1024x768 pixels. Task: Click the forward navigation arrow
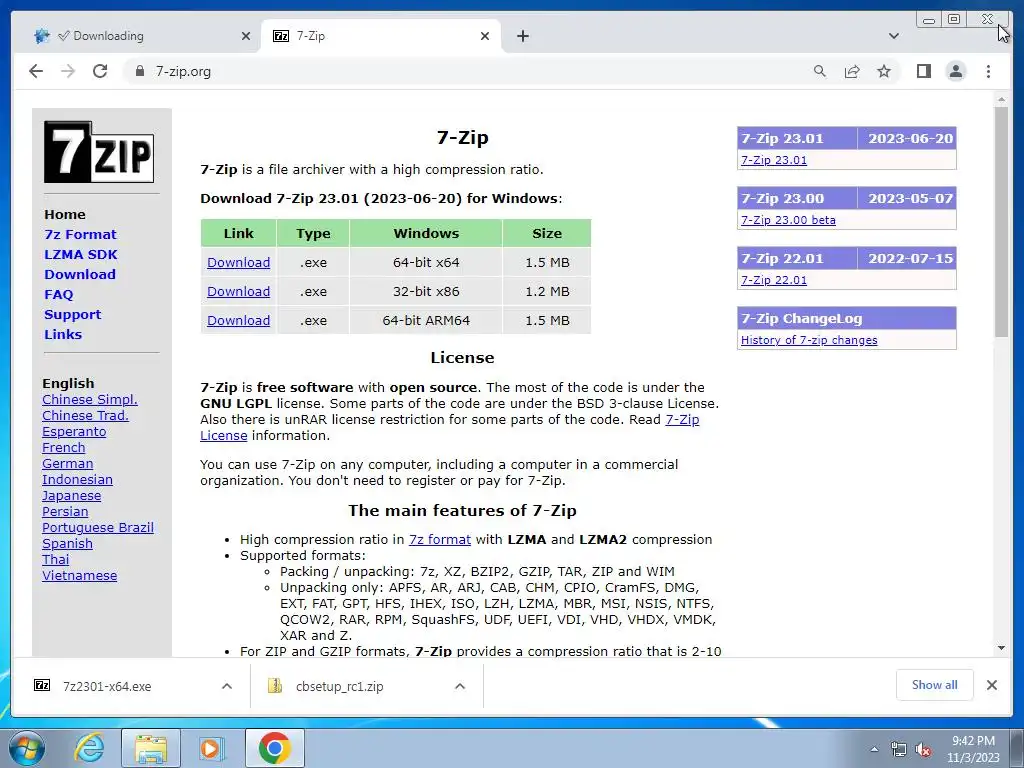coord(68,71)
